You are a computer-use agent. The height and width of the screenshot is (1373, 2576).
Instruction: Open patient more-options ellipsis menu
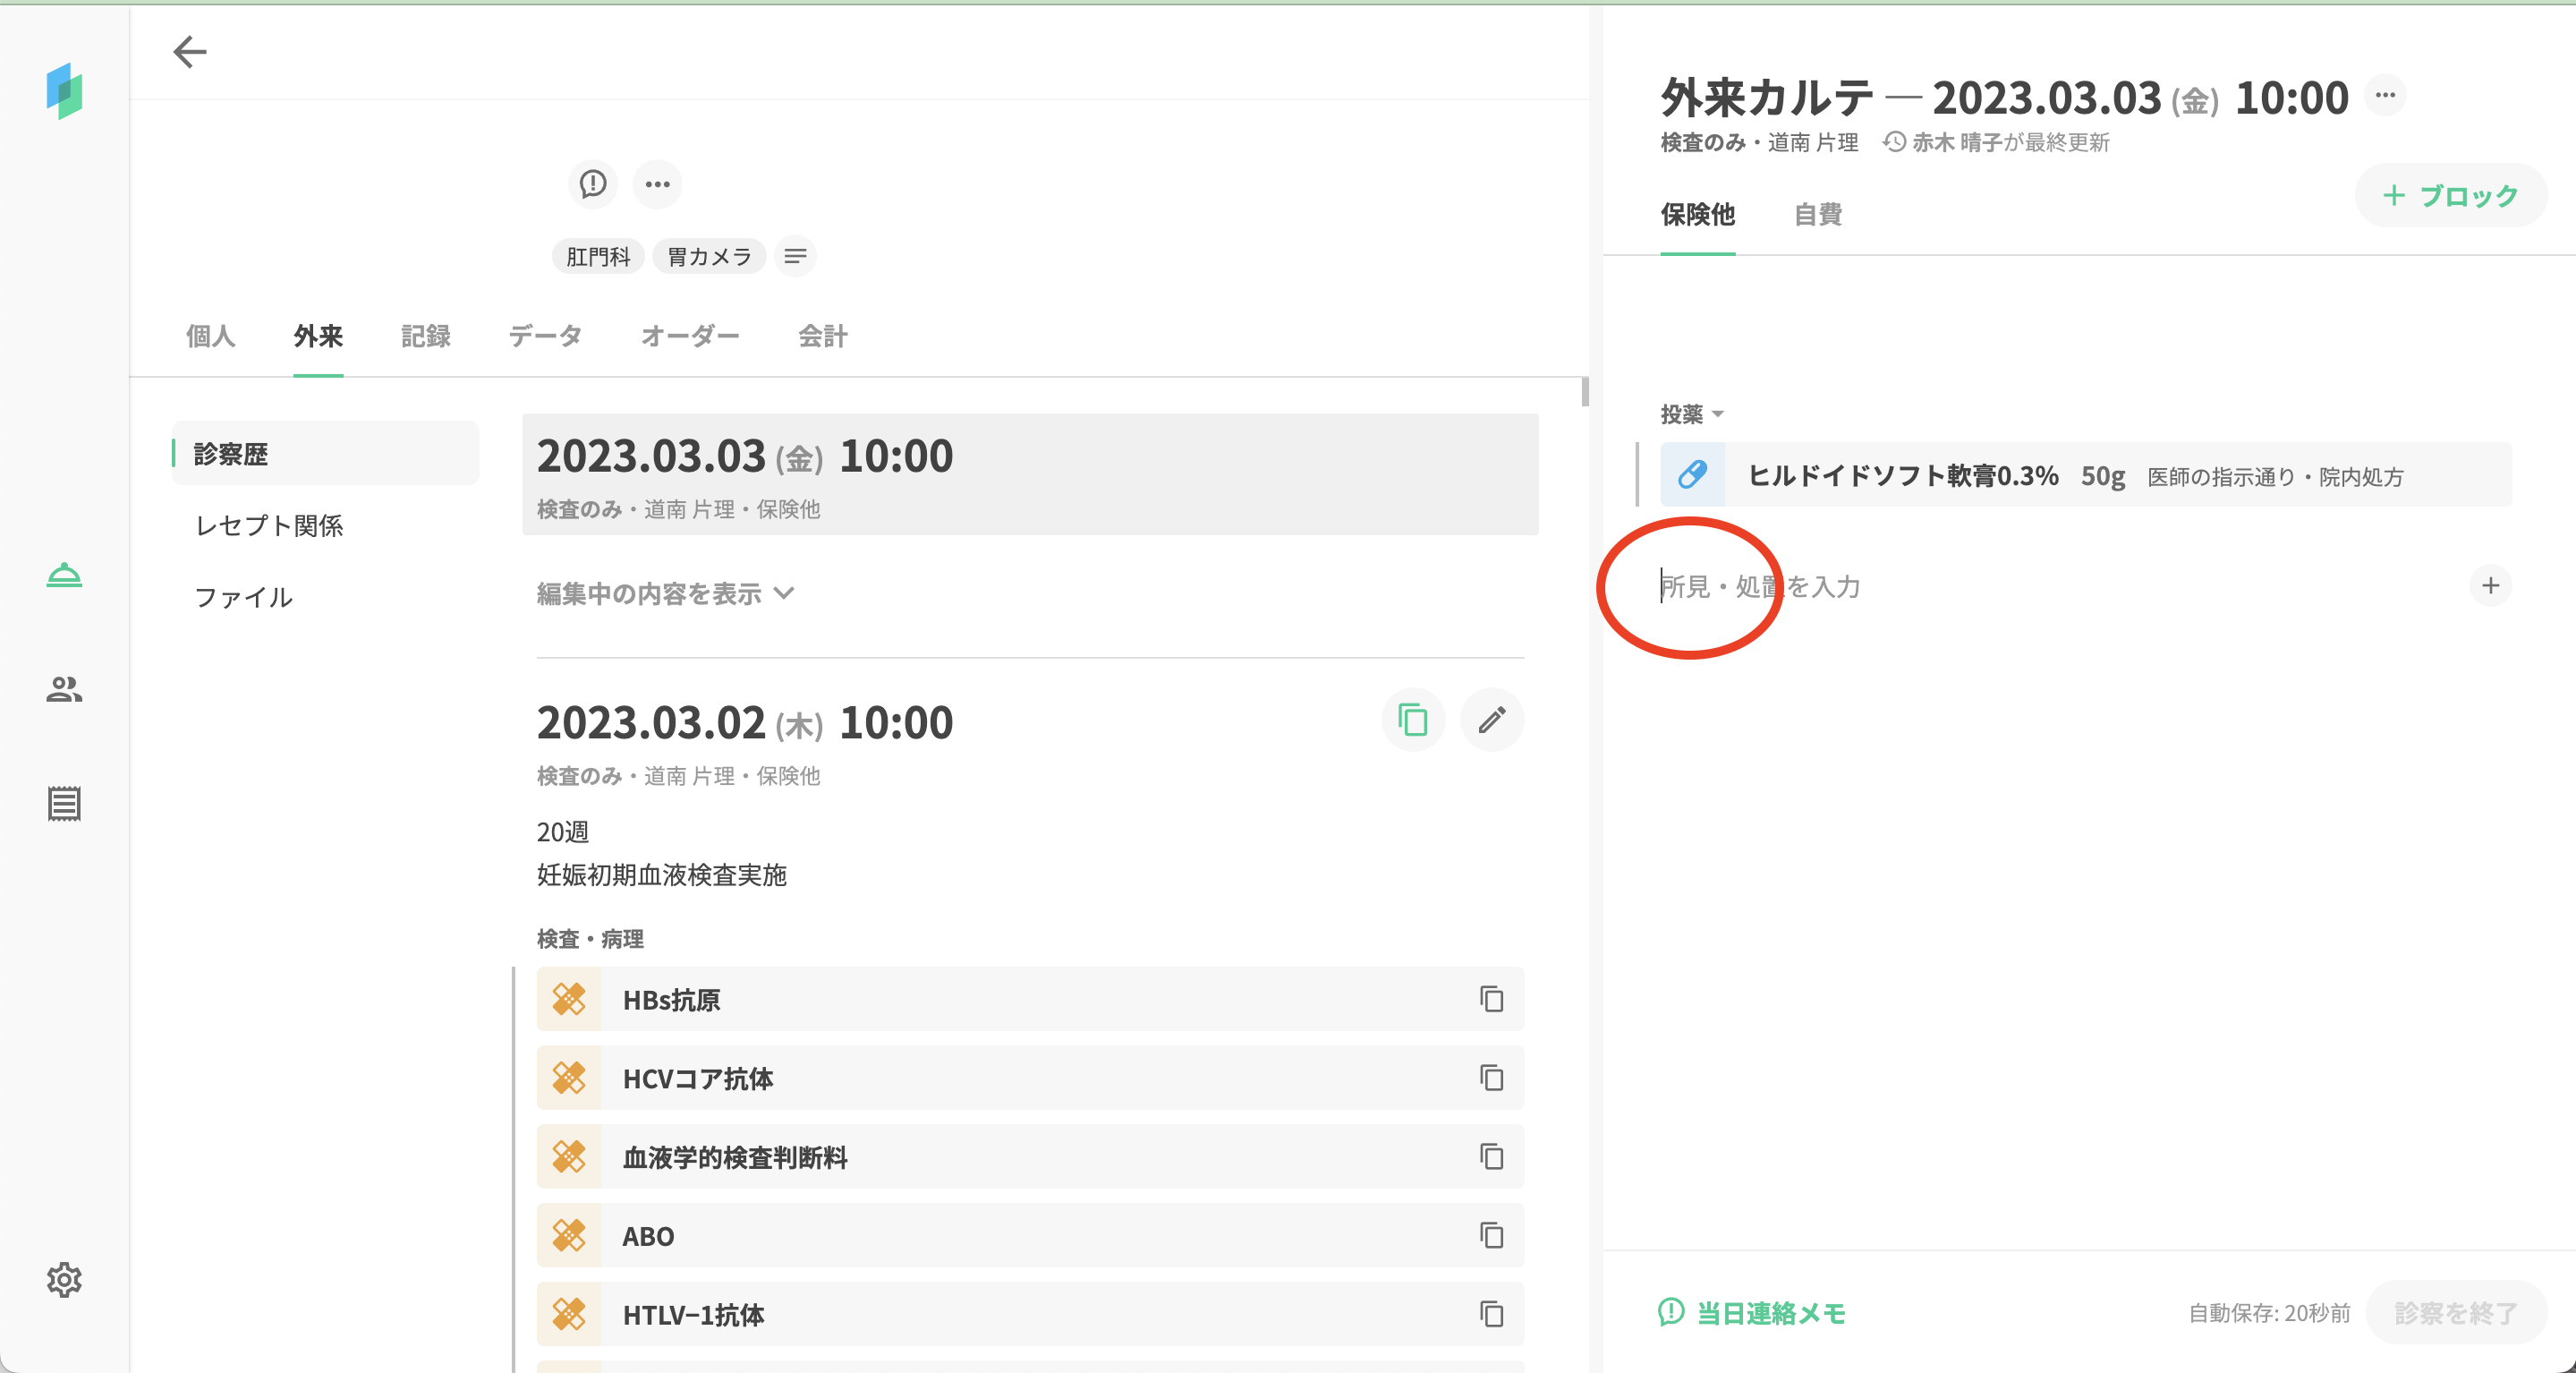coord(657,184)
